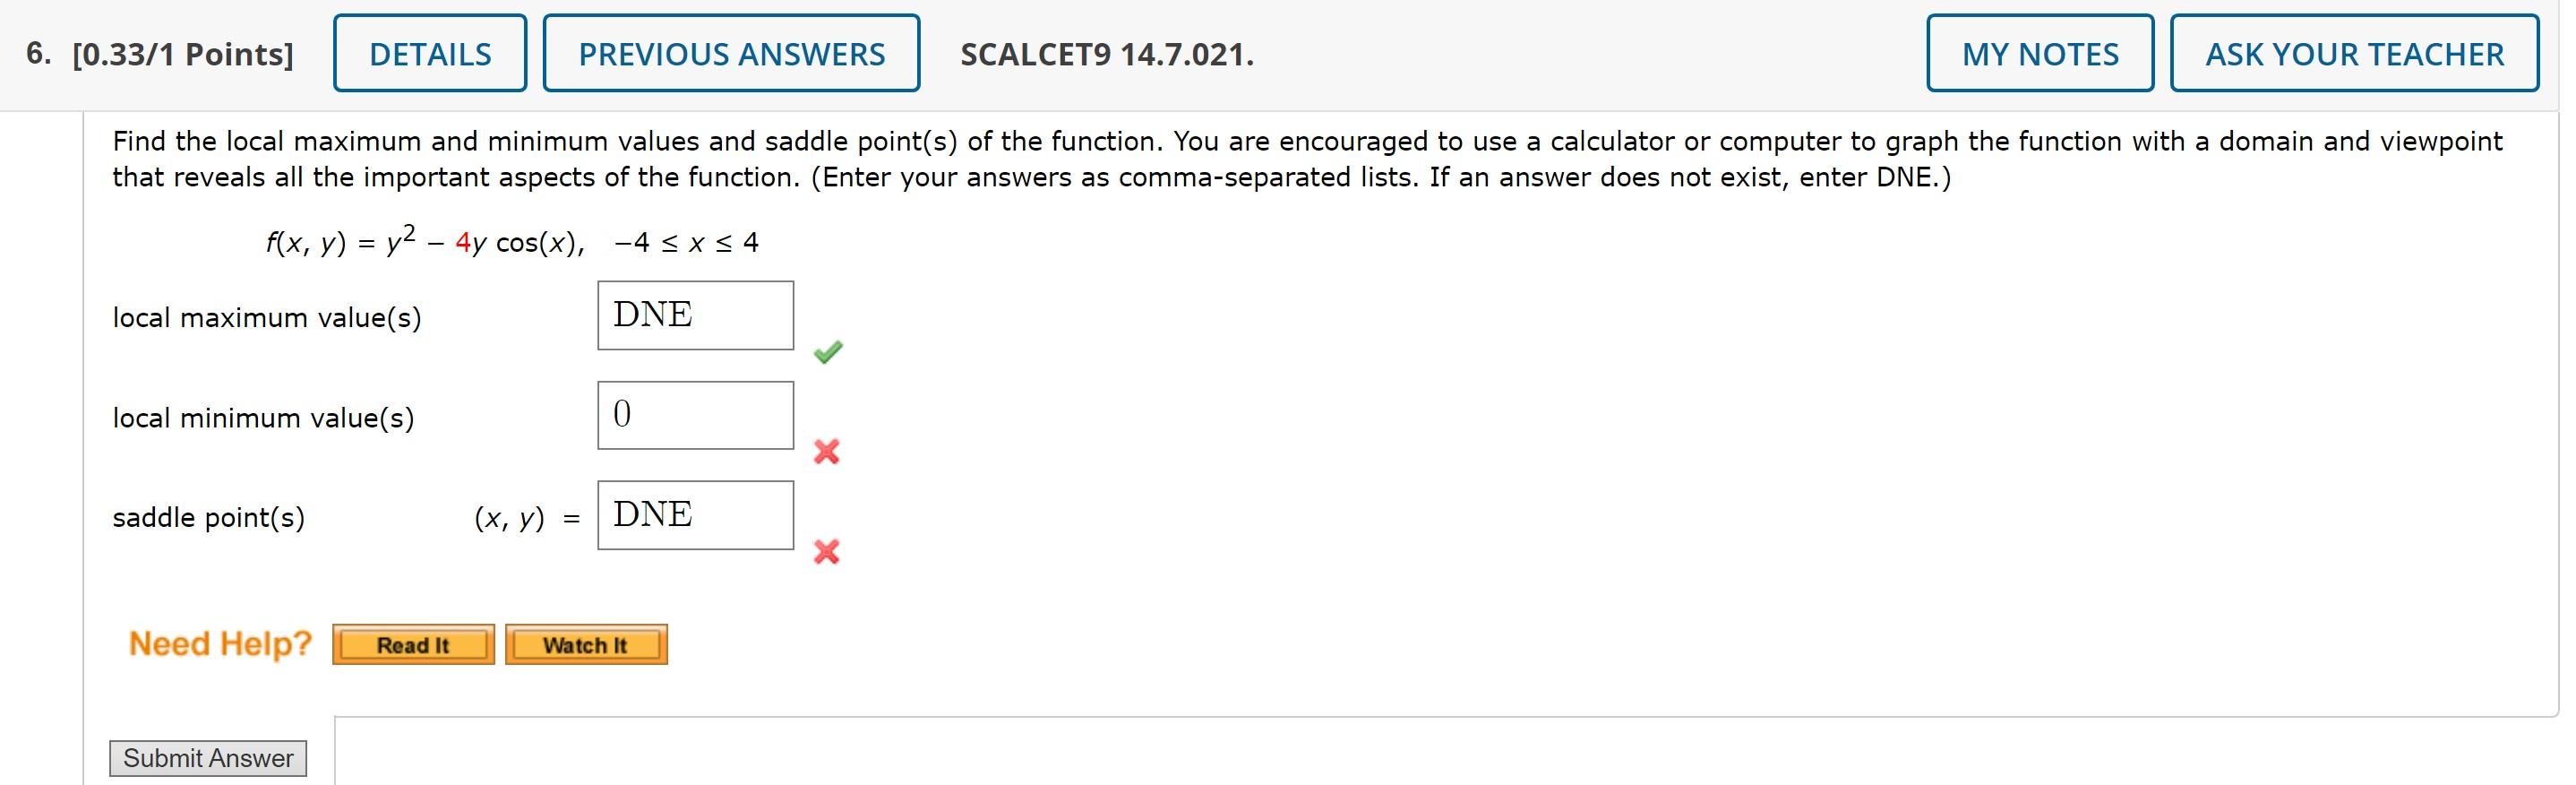Image resolution: width=2576 pixels, height=785 pixels.
Task: Click the red X beside saddle point answer
Action: tap(828, 551)
